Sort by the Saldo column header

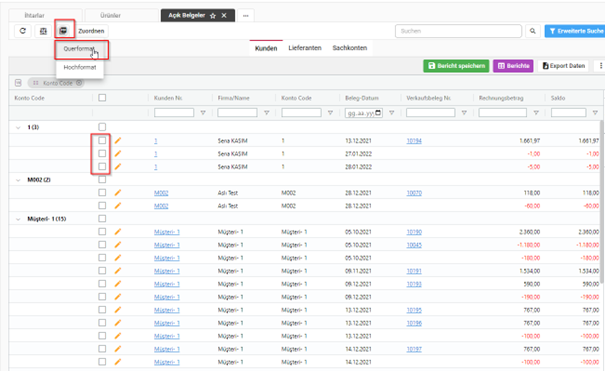click(558, 98)
